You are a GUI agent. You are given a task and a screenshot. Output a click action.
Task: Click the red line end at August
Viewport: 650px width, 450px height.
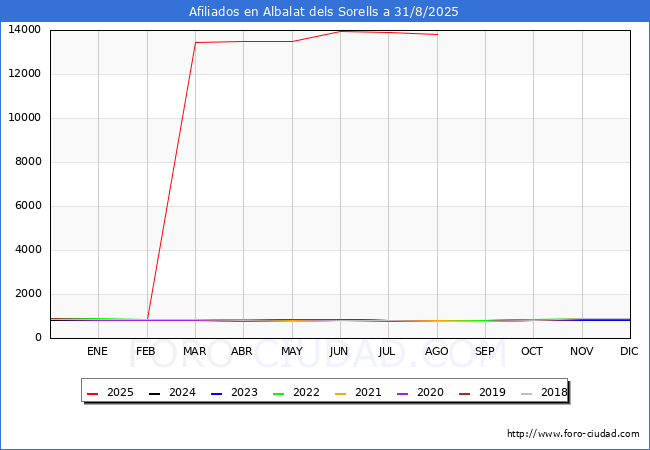[437, 34]
